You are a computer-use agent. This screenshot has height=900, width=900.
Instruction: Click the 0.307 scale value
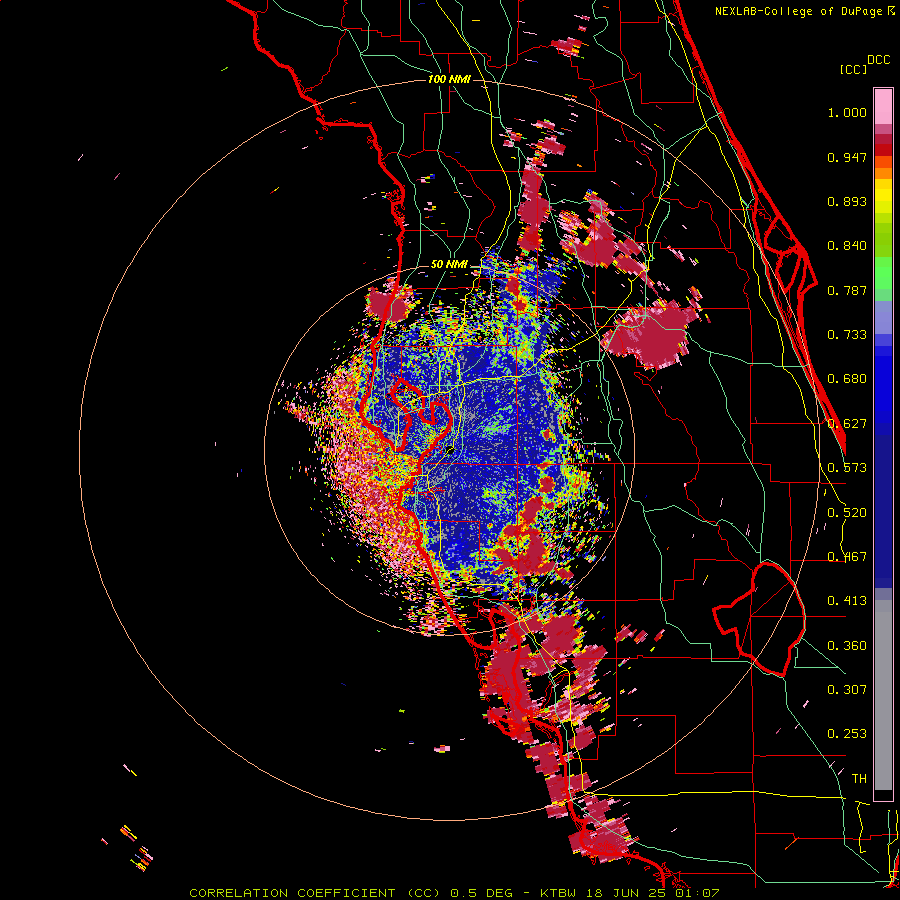pyautogui.click(x=847, y=689)
